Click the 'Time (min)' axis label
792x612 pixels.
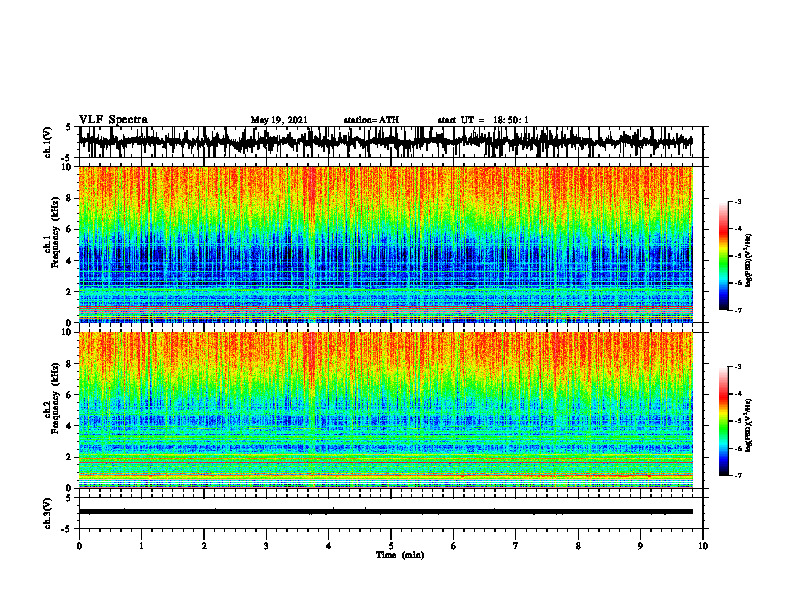[x=400, y=555]
